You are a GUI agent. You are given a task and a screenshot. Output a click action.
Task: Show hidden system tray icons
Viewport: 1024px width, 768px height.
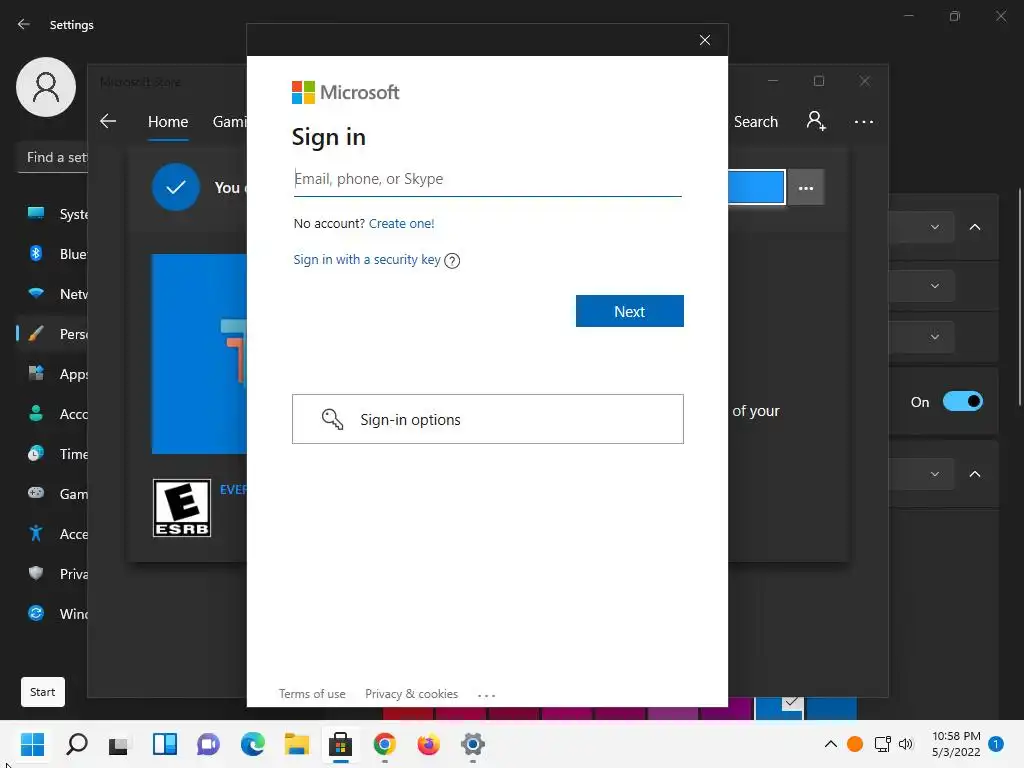coord(830,744)
